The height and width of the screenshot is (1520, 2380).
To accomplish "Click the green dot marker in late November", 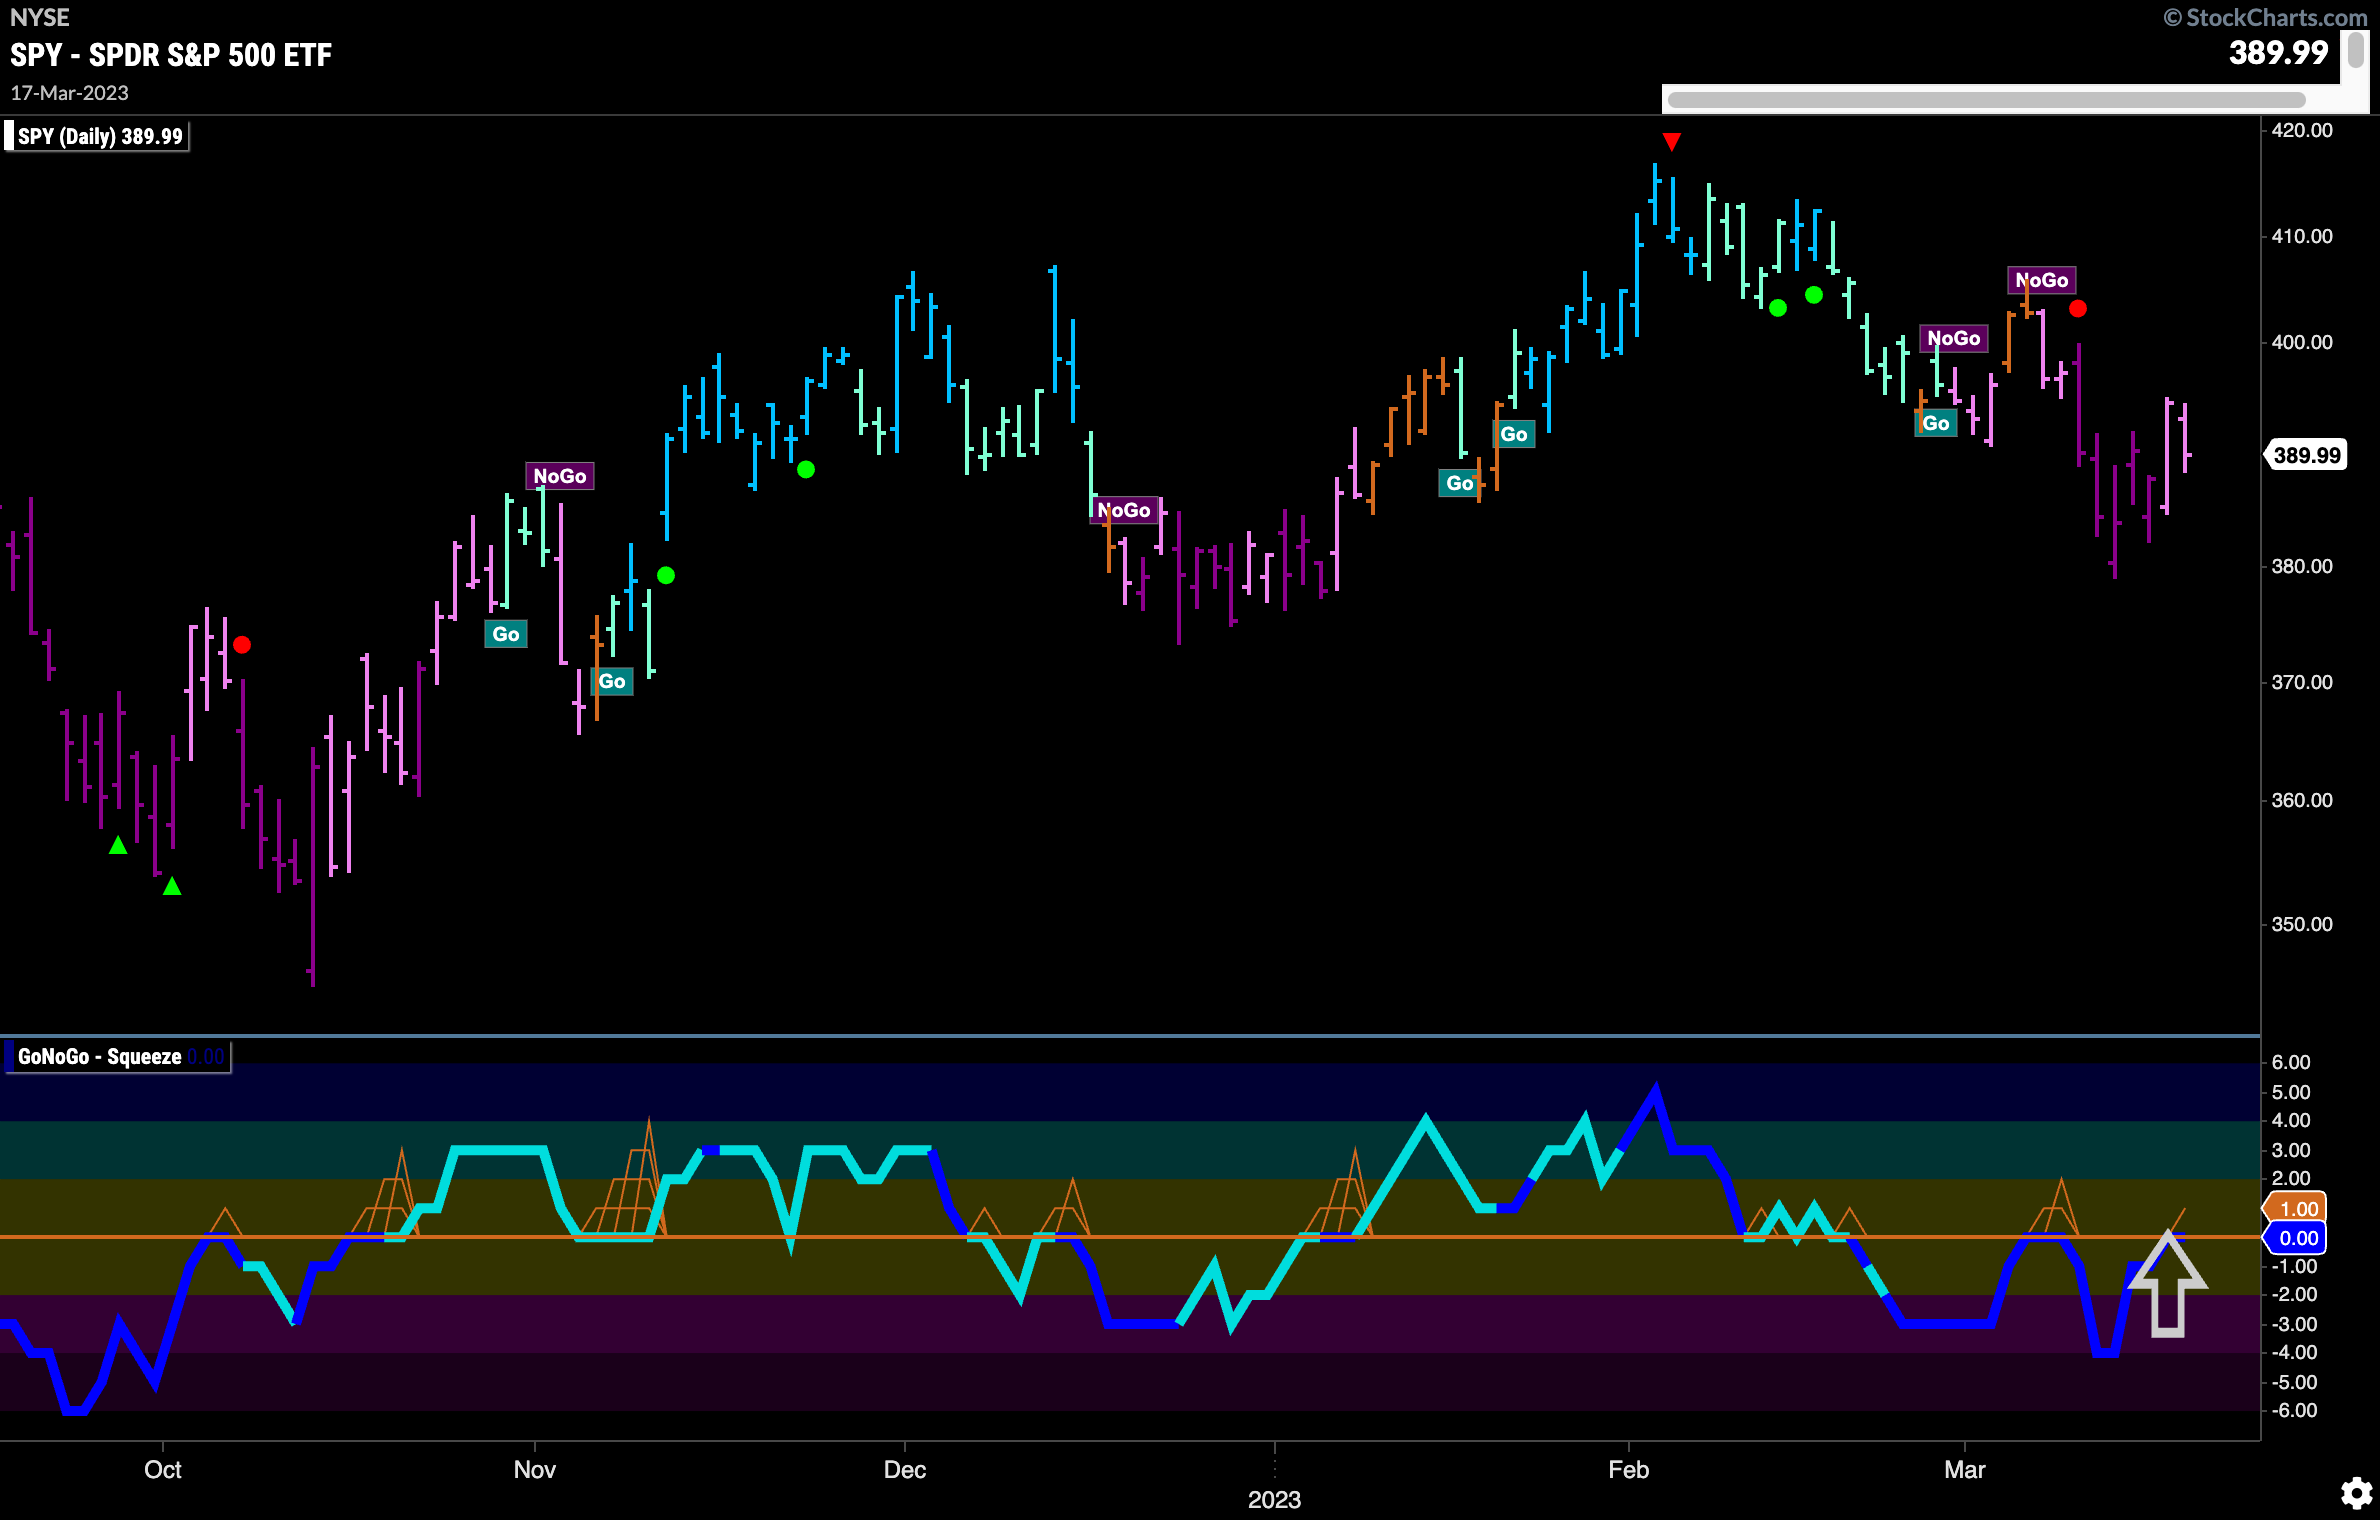I will (x=806, y=469).
